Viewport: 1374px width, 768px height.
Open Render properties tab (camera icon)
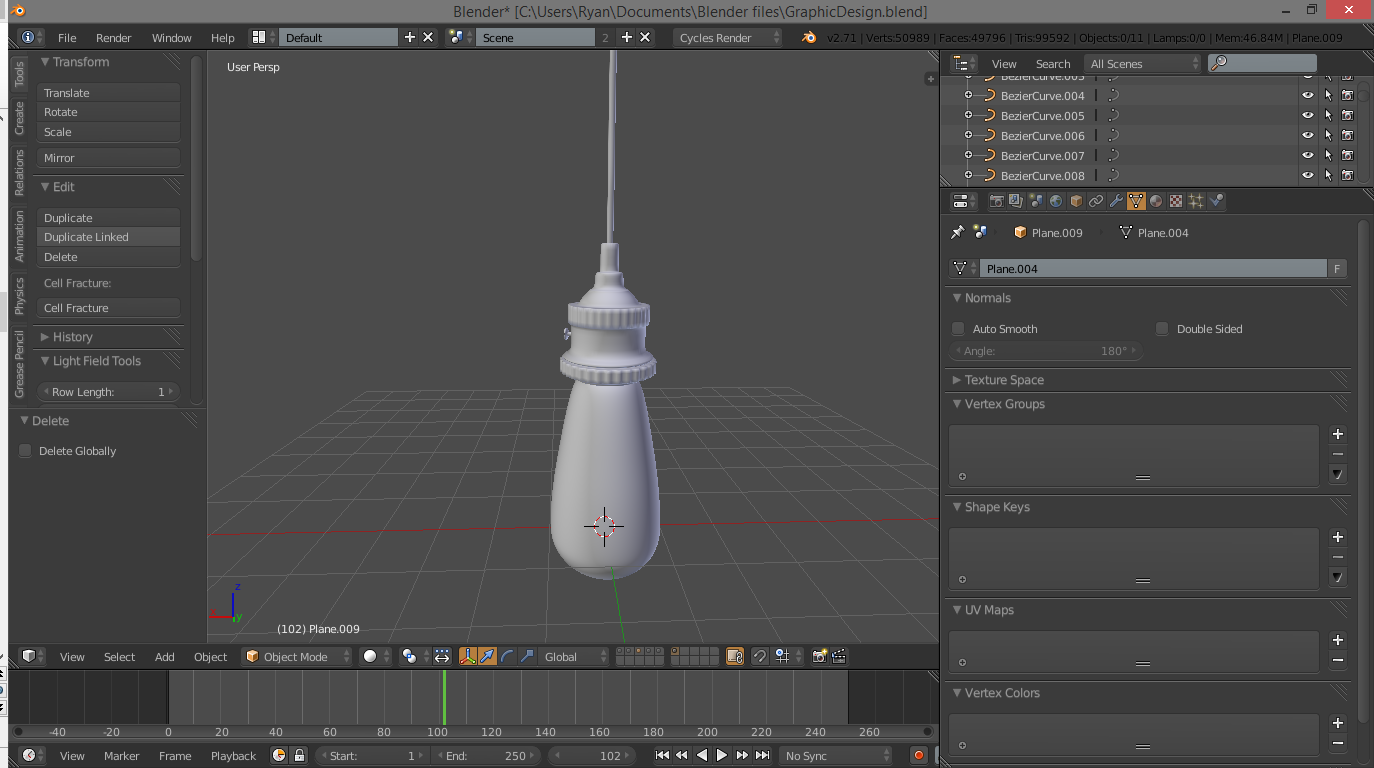tap(996, 201)
